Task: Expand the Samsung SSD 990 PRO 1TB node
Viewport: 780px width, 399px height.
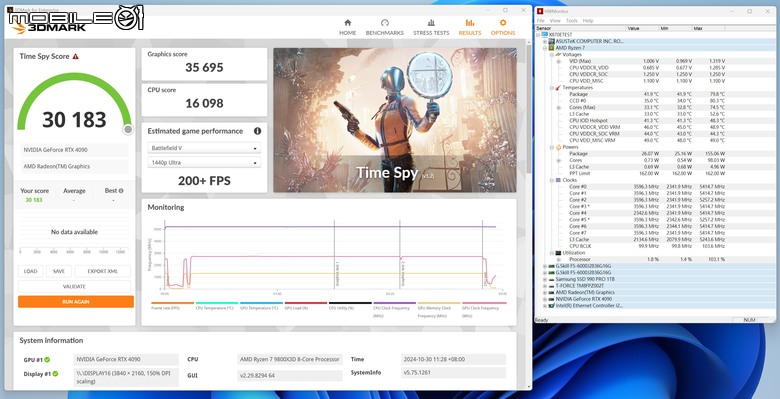Action: [x=545, y=279]
